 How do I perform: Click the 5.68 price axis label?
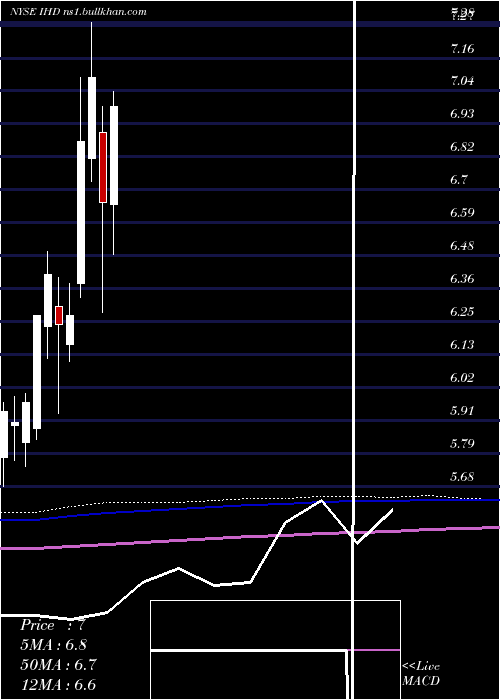tap(462, 477)
